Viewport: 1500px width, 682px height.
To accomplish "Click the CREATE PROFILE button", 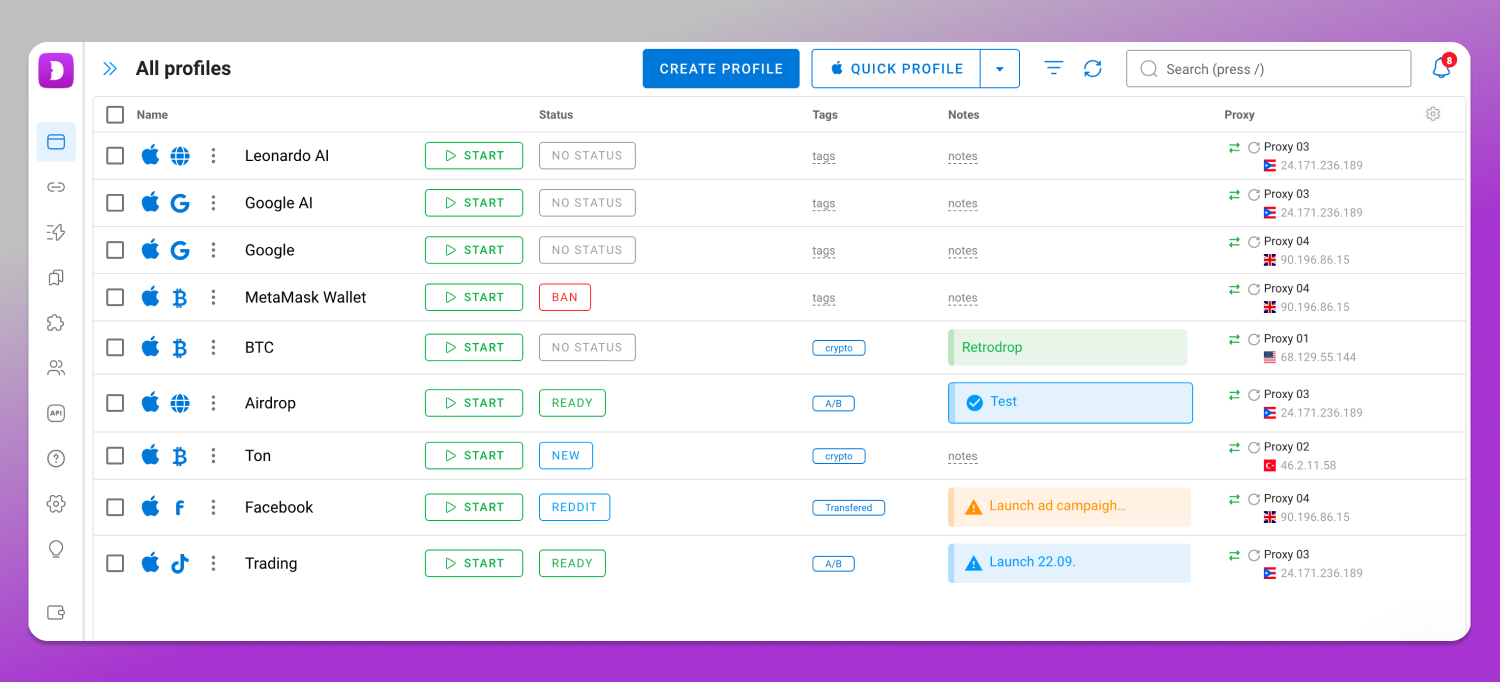I will [721, 69].
